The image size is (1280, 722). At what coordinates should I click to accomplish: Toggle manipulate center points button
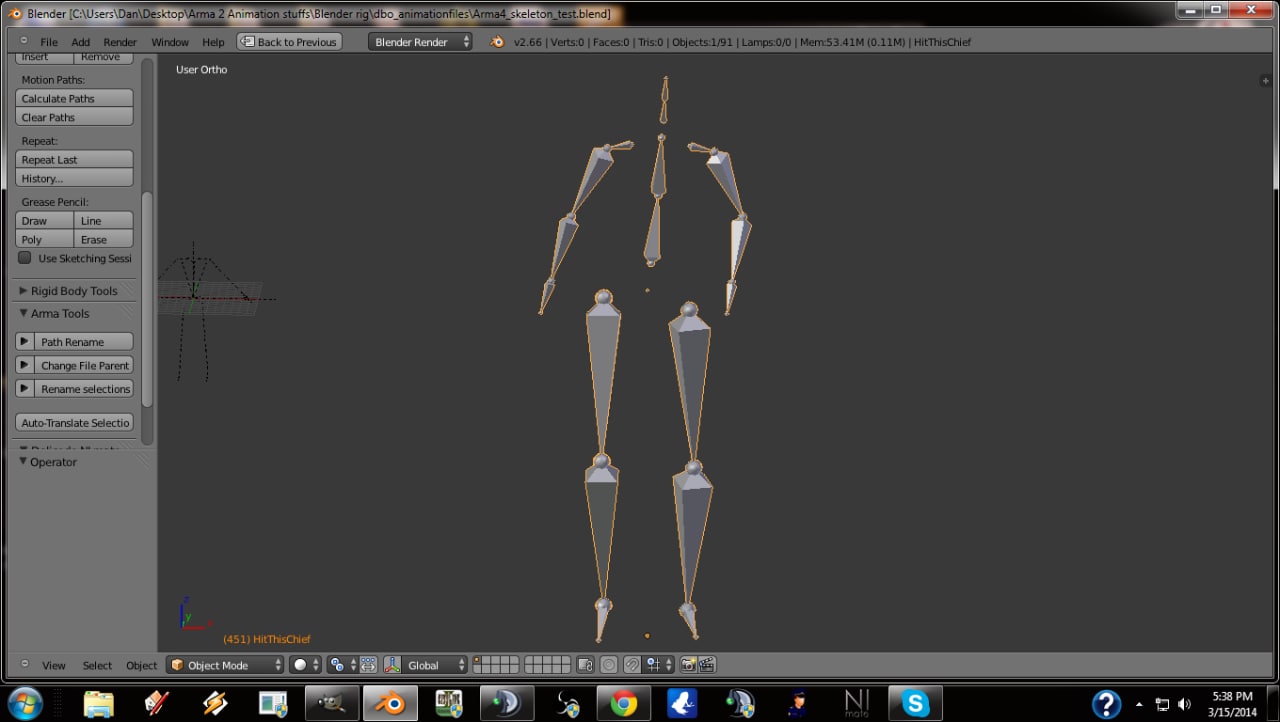pyautogui.click(x=368, y=665)
